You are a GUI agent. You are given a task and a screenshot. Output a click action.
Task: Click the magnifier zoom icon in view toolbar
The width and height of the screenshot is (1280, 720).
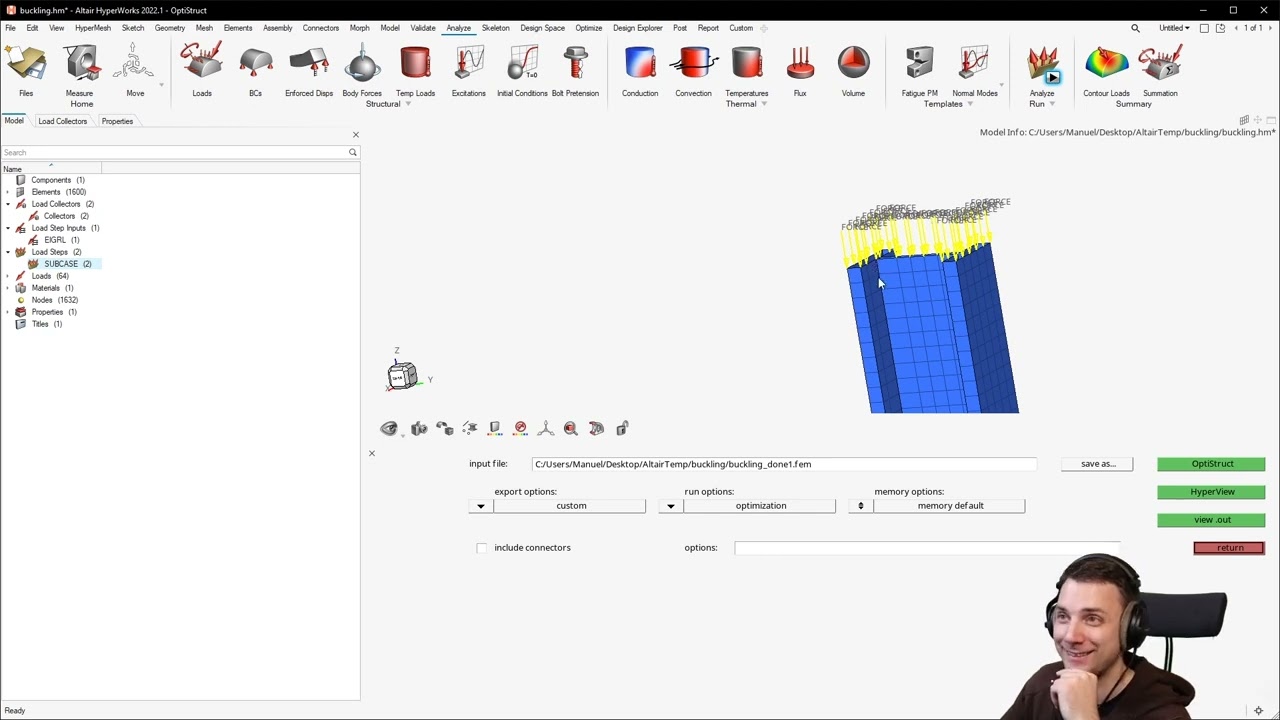571,428
